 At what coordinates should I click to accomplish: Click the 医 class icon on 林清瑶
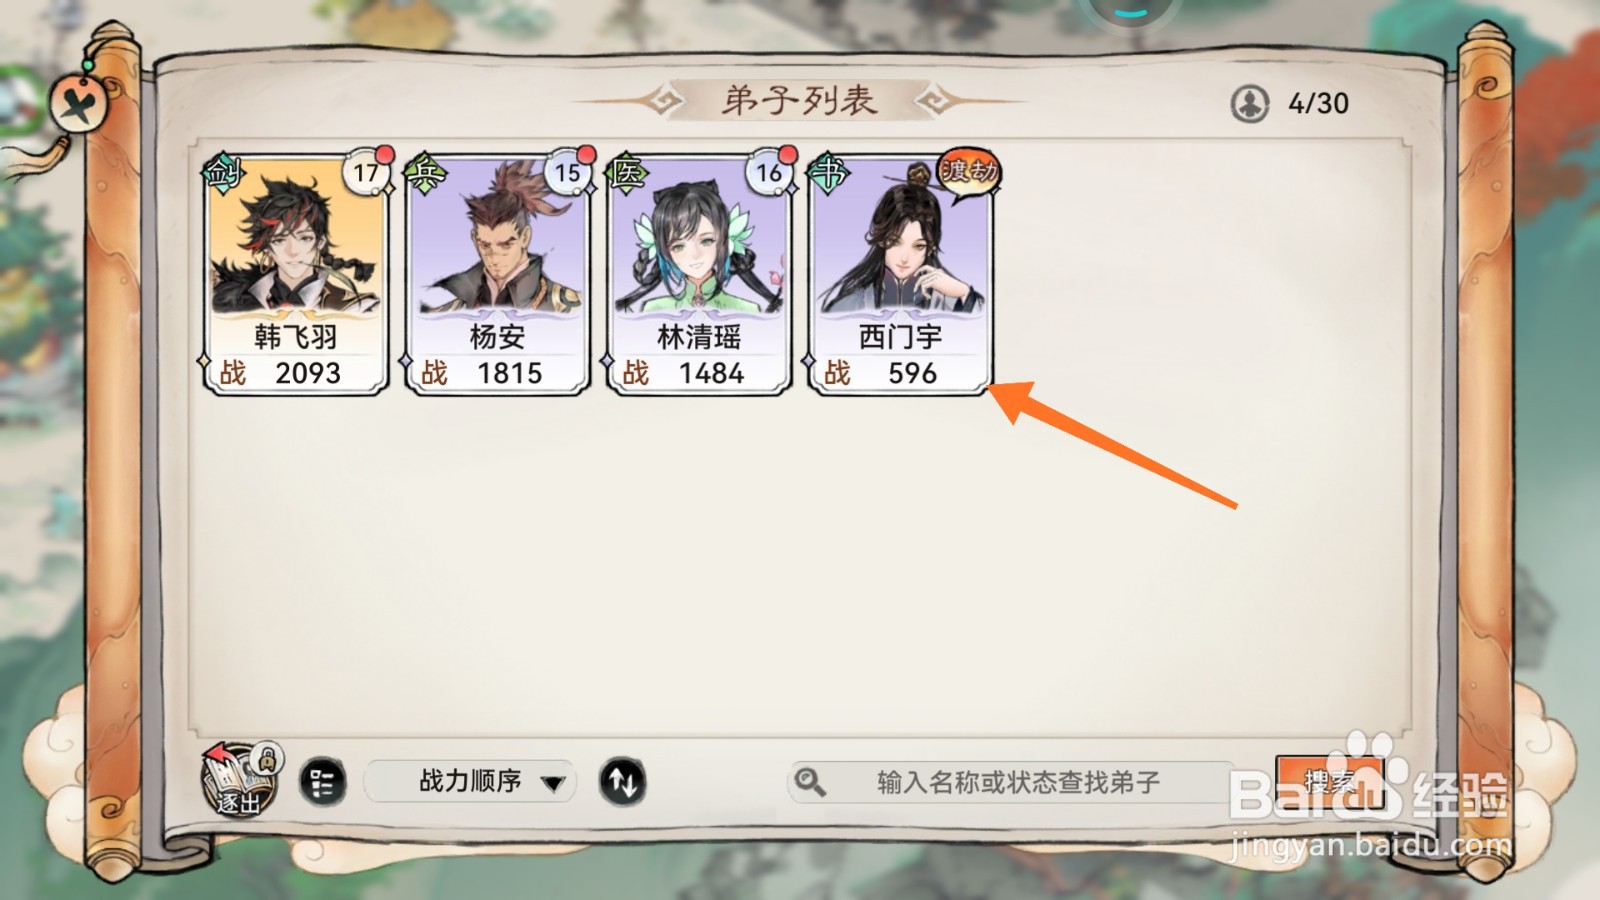pyautogui.click(x=627, y=173)
